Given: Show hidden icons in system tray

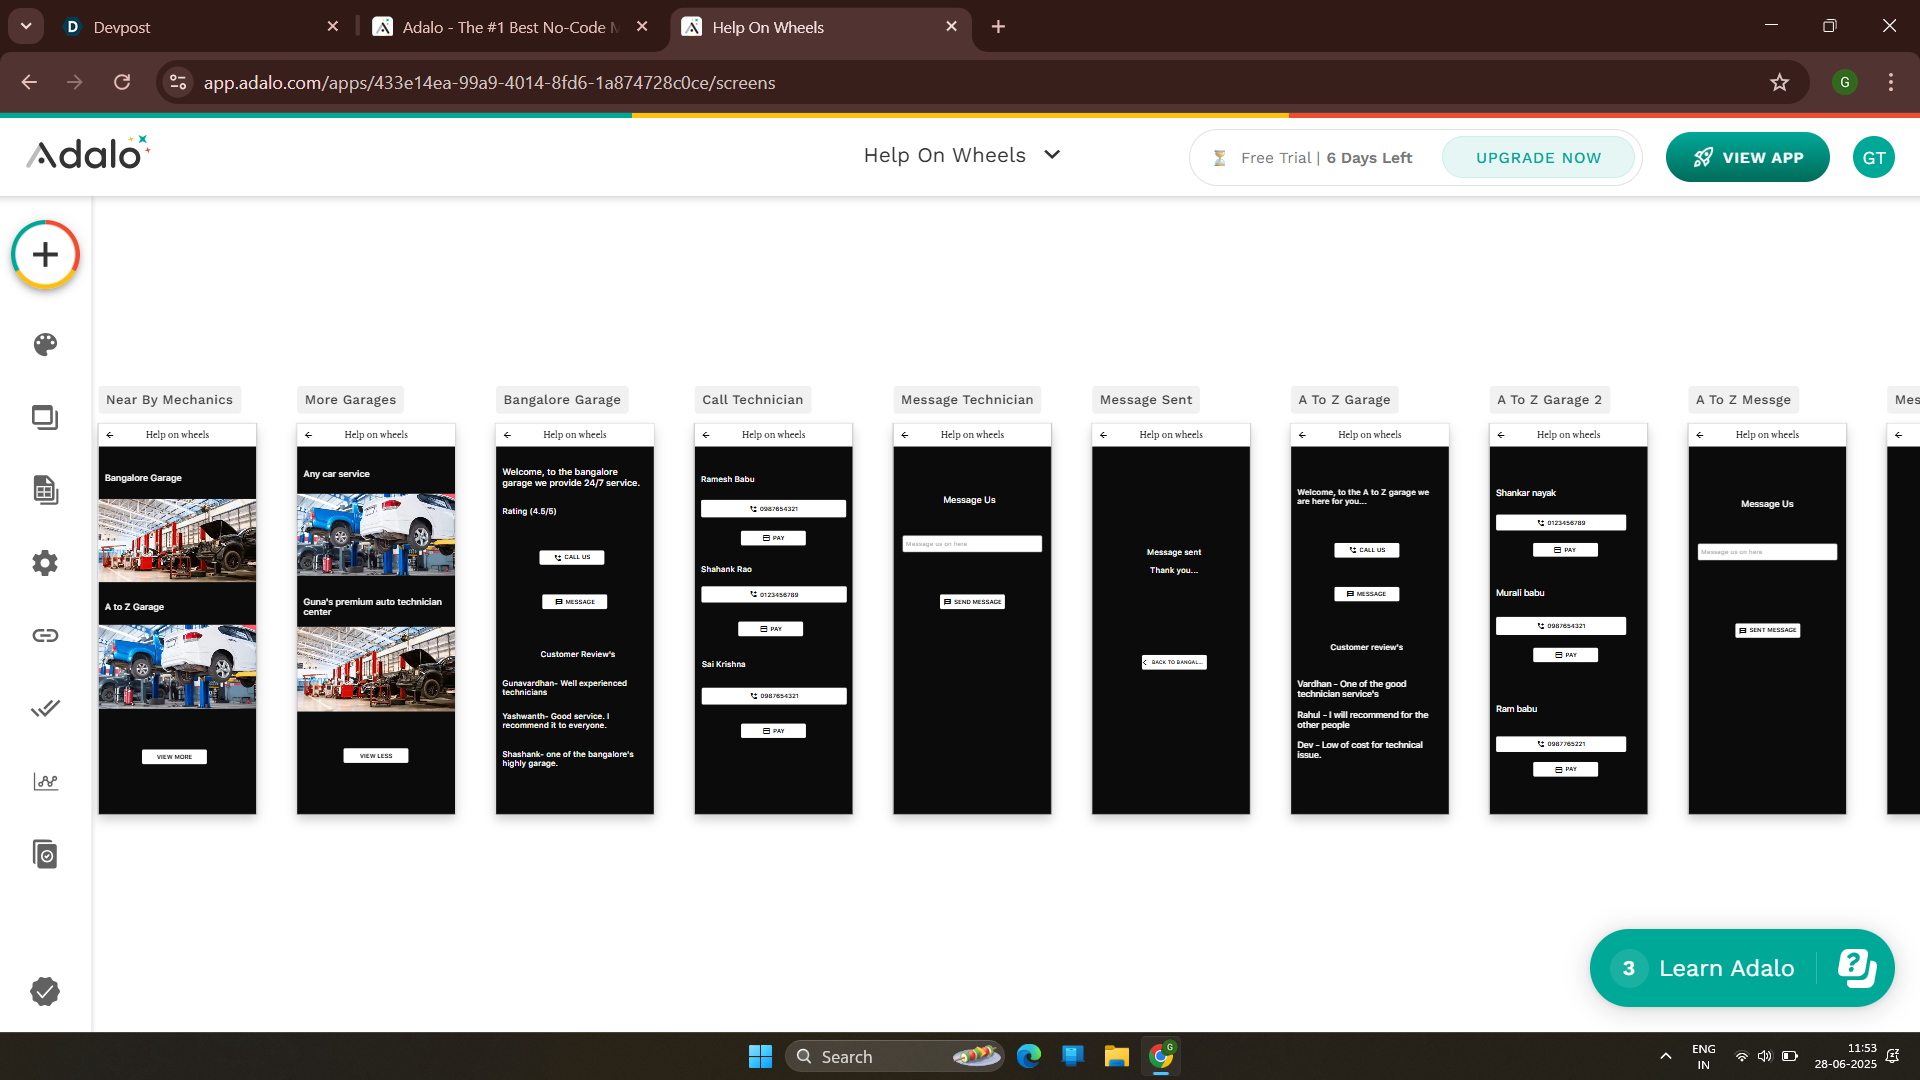Looking at the screenshot, I should pyautogui.click(x=1665, y=1056).
